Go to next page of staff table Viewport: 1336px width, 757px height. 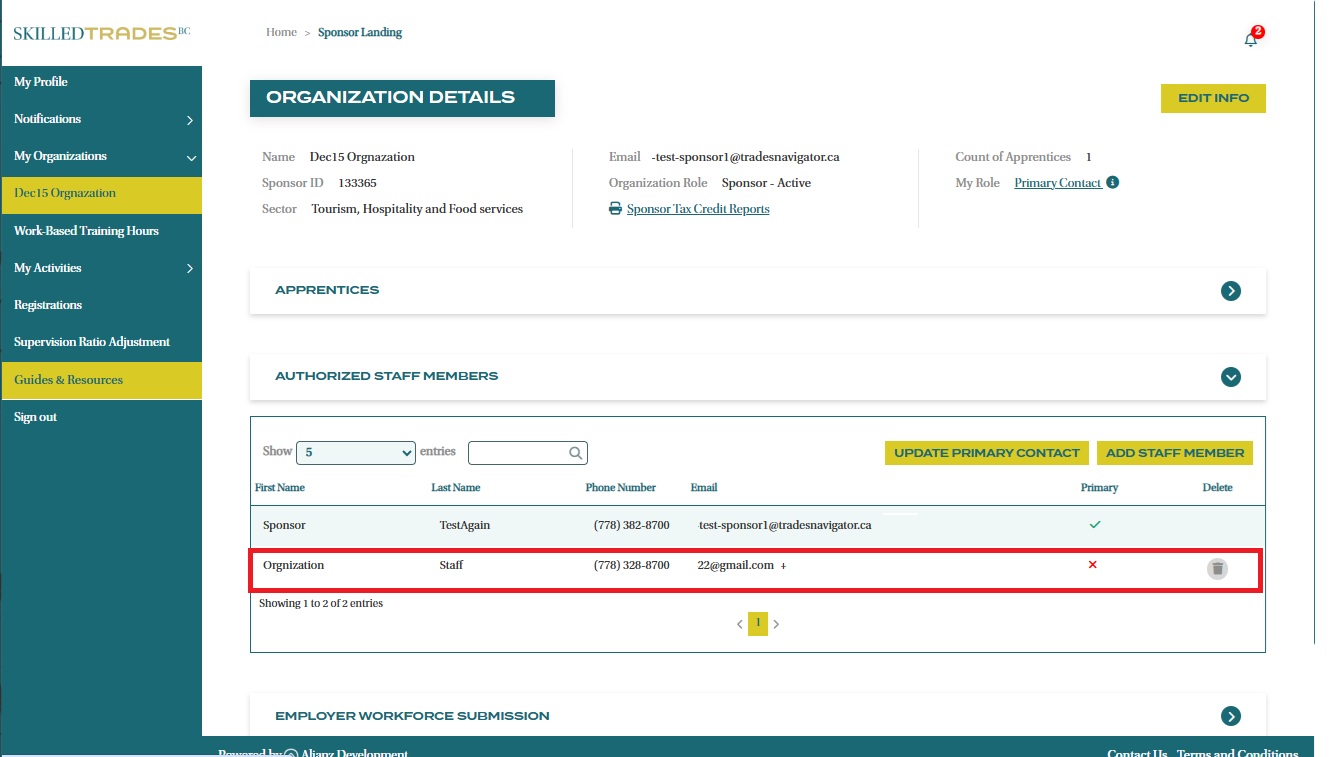click(776, 624)
